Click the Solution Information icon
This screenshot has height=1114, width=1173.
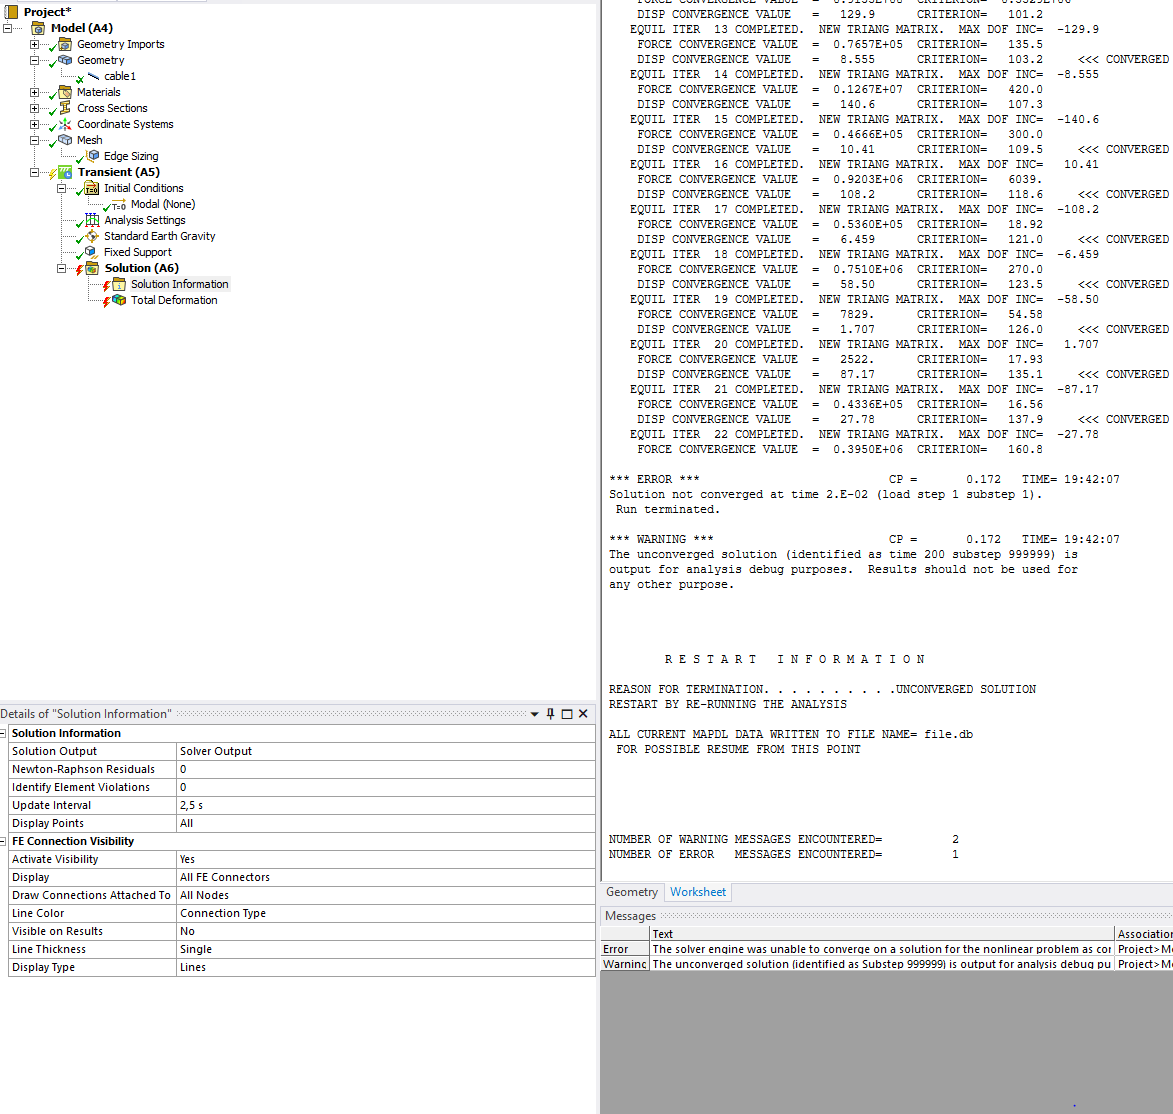119,284
